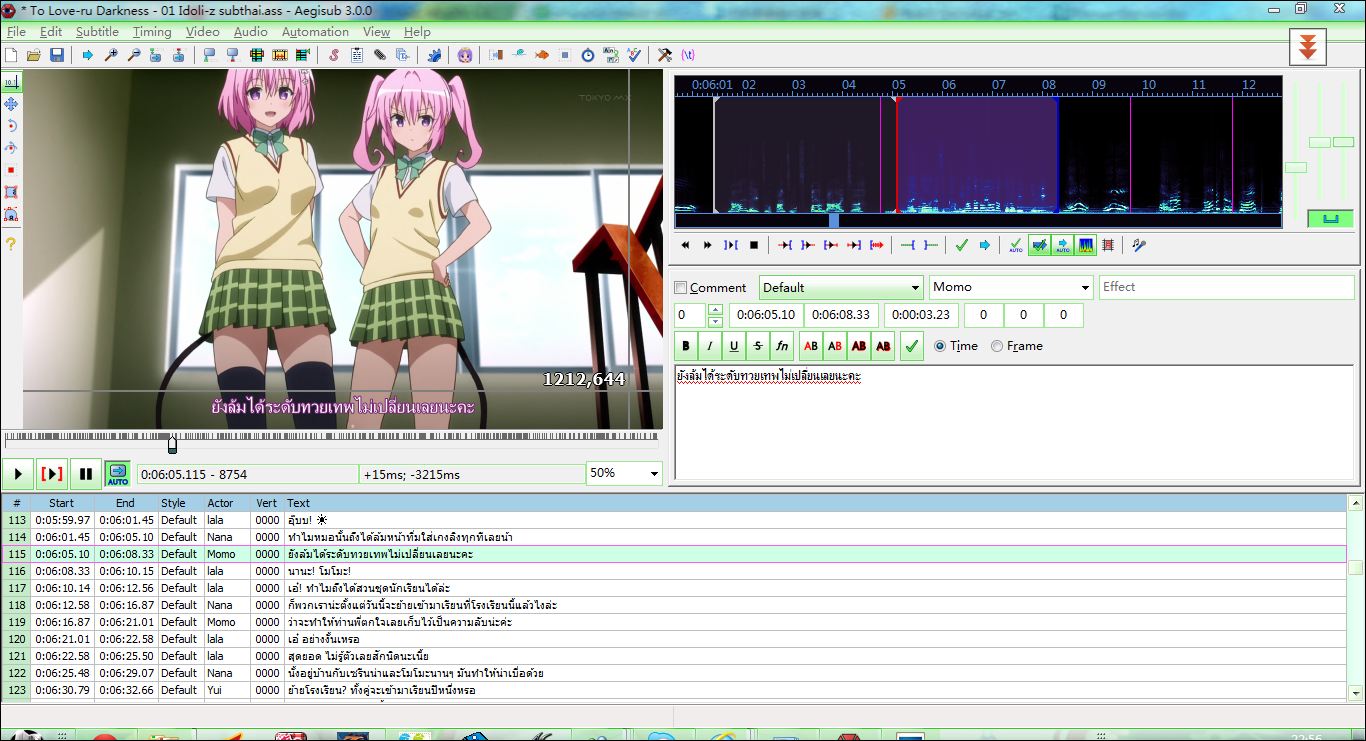Play the video

click(x=17, y=473)
